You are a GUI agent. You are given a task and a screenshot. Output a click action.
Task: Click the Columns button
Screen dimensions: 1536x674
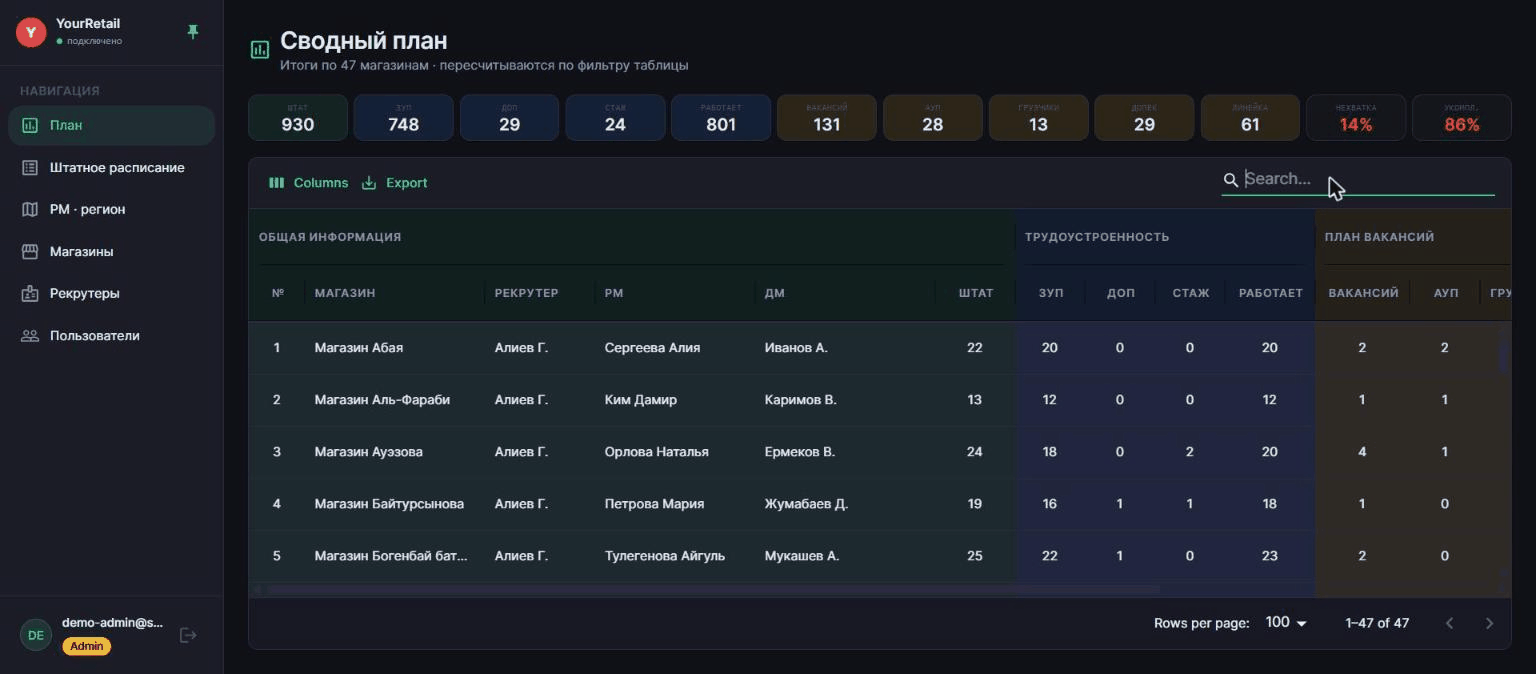(x=308, y=183)
